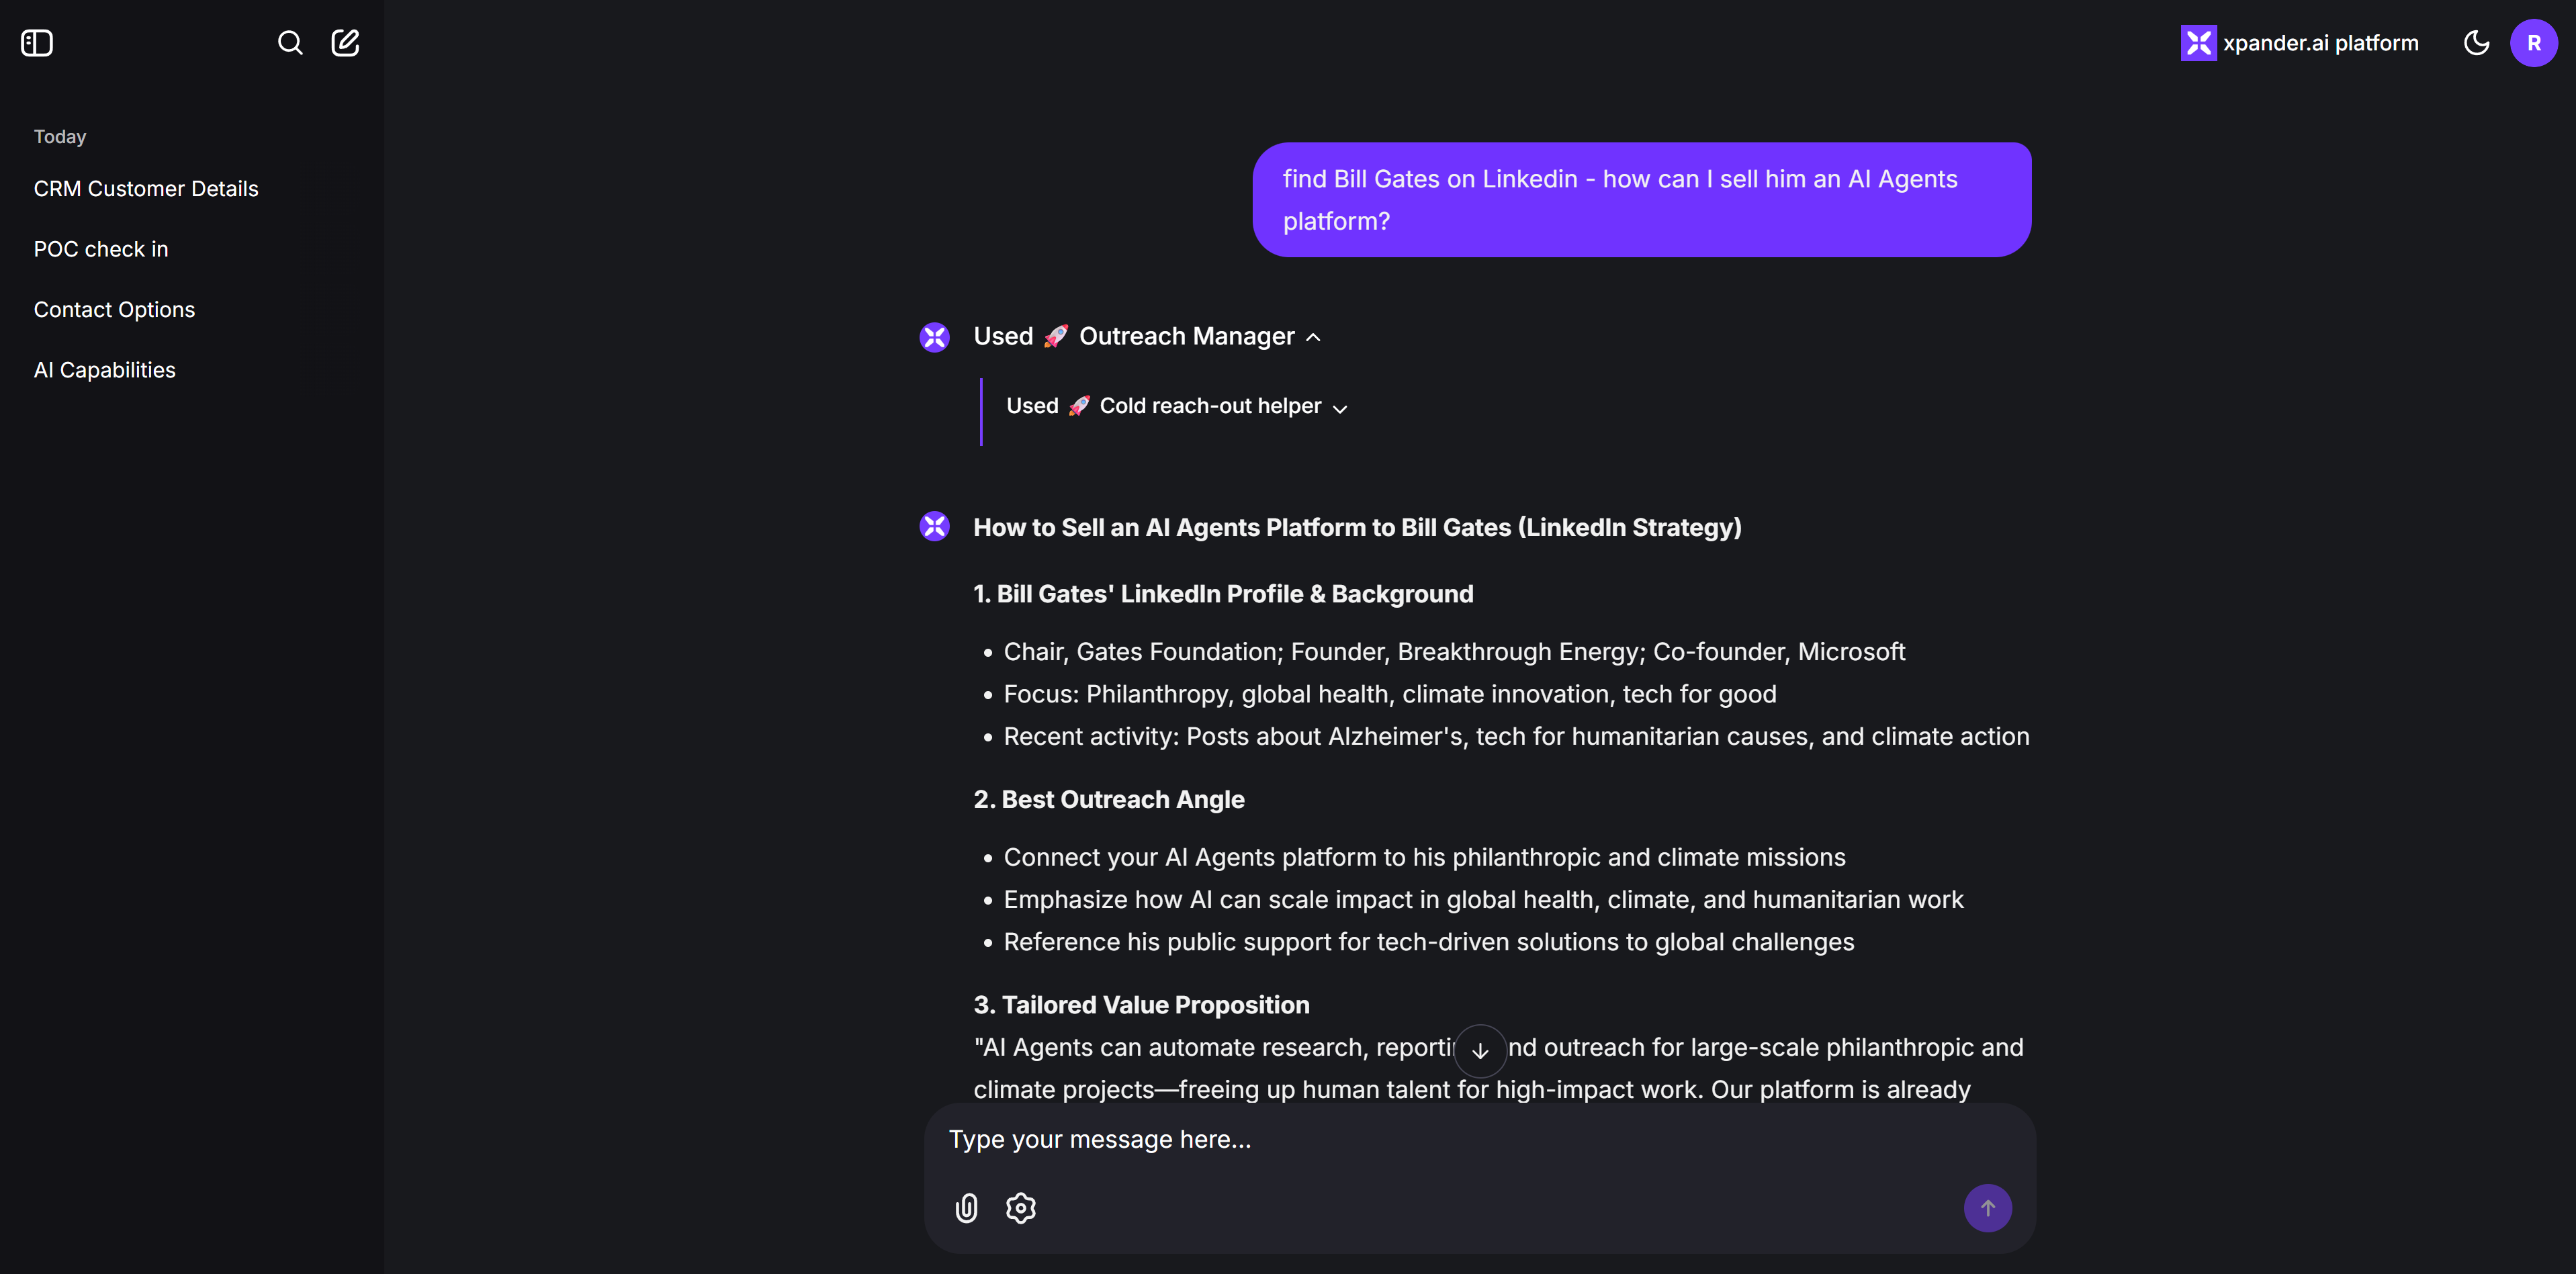
Task: Open the CRM Customer Details chat
Action: [x=146, y=189]
